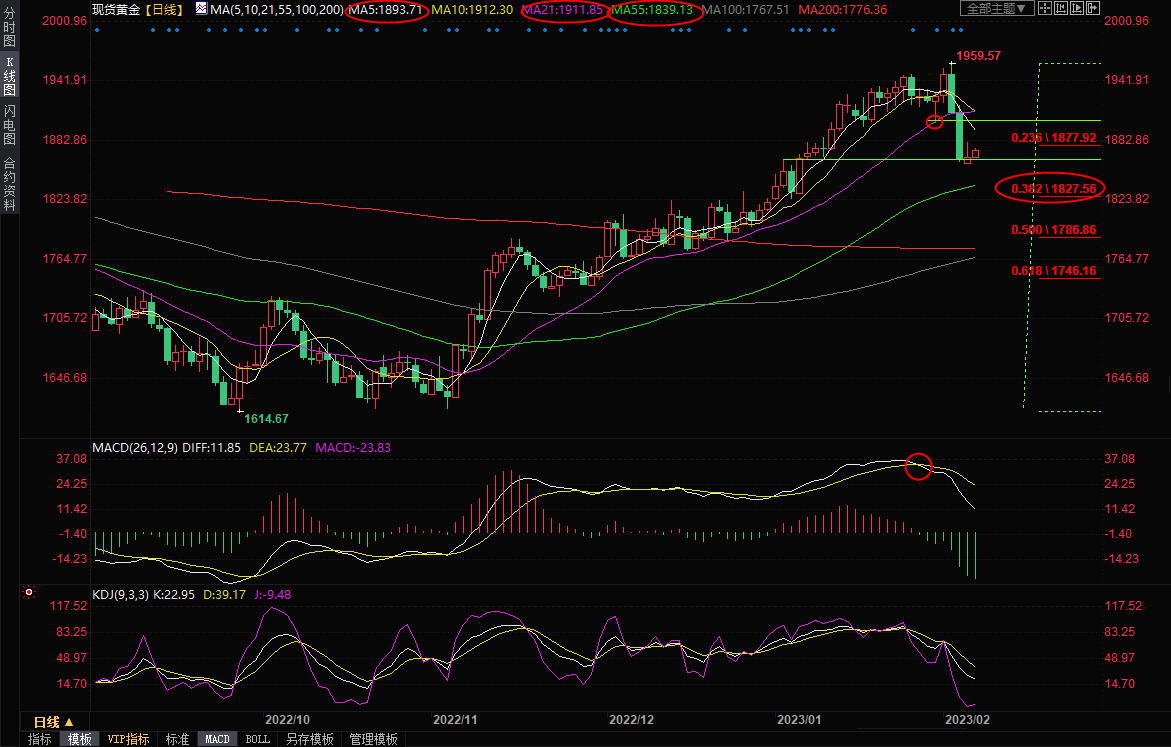Click the MA indicator chart icon

[201, 9]
